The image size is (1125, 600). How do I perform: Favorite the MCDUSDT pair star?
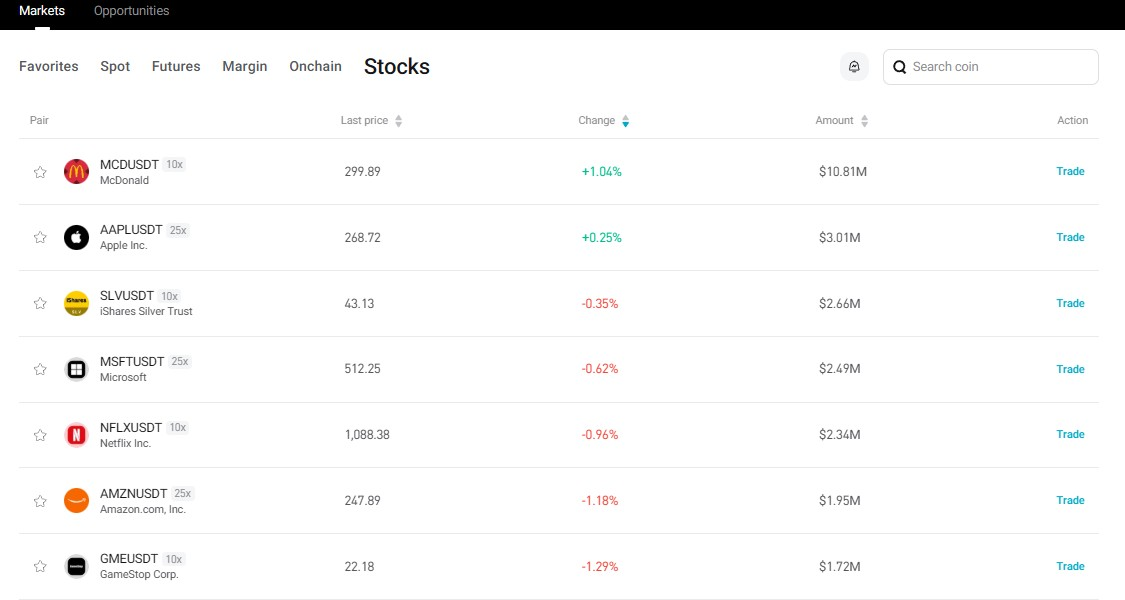click(40, 171)
